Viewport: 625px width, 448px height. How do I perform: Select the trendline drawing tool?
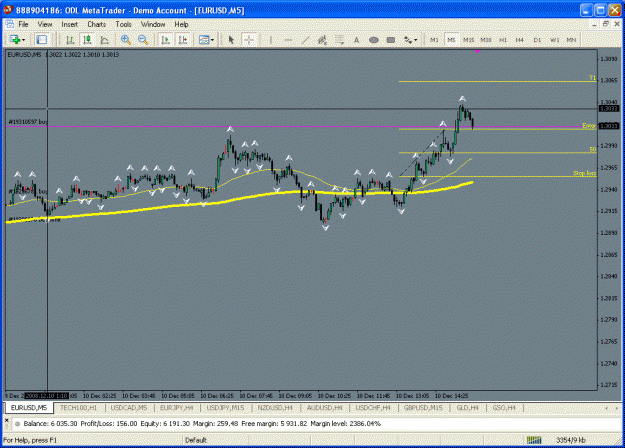tap(305, 40)
